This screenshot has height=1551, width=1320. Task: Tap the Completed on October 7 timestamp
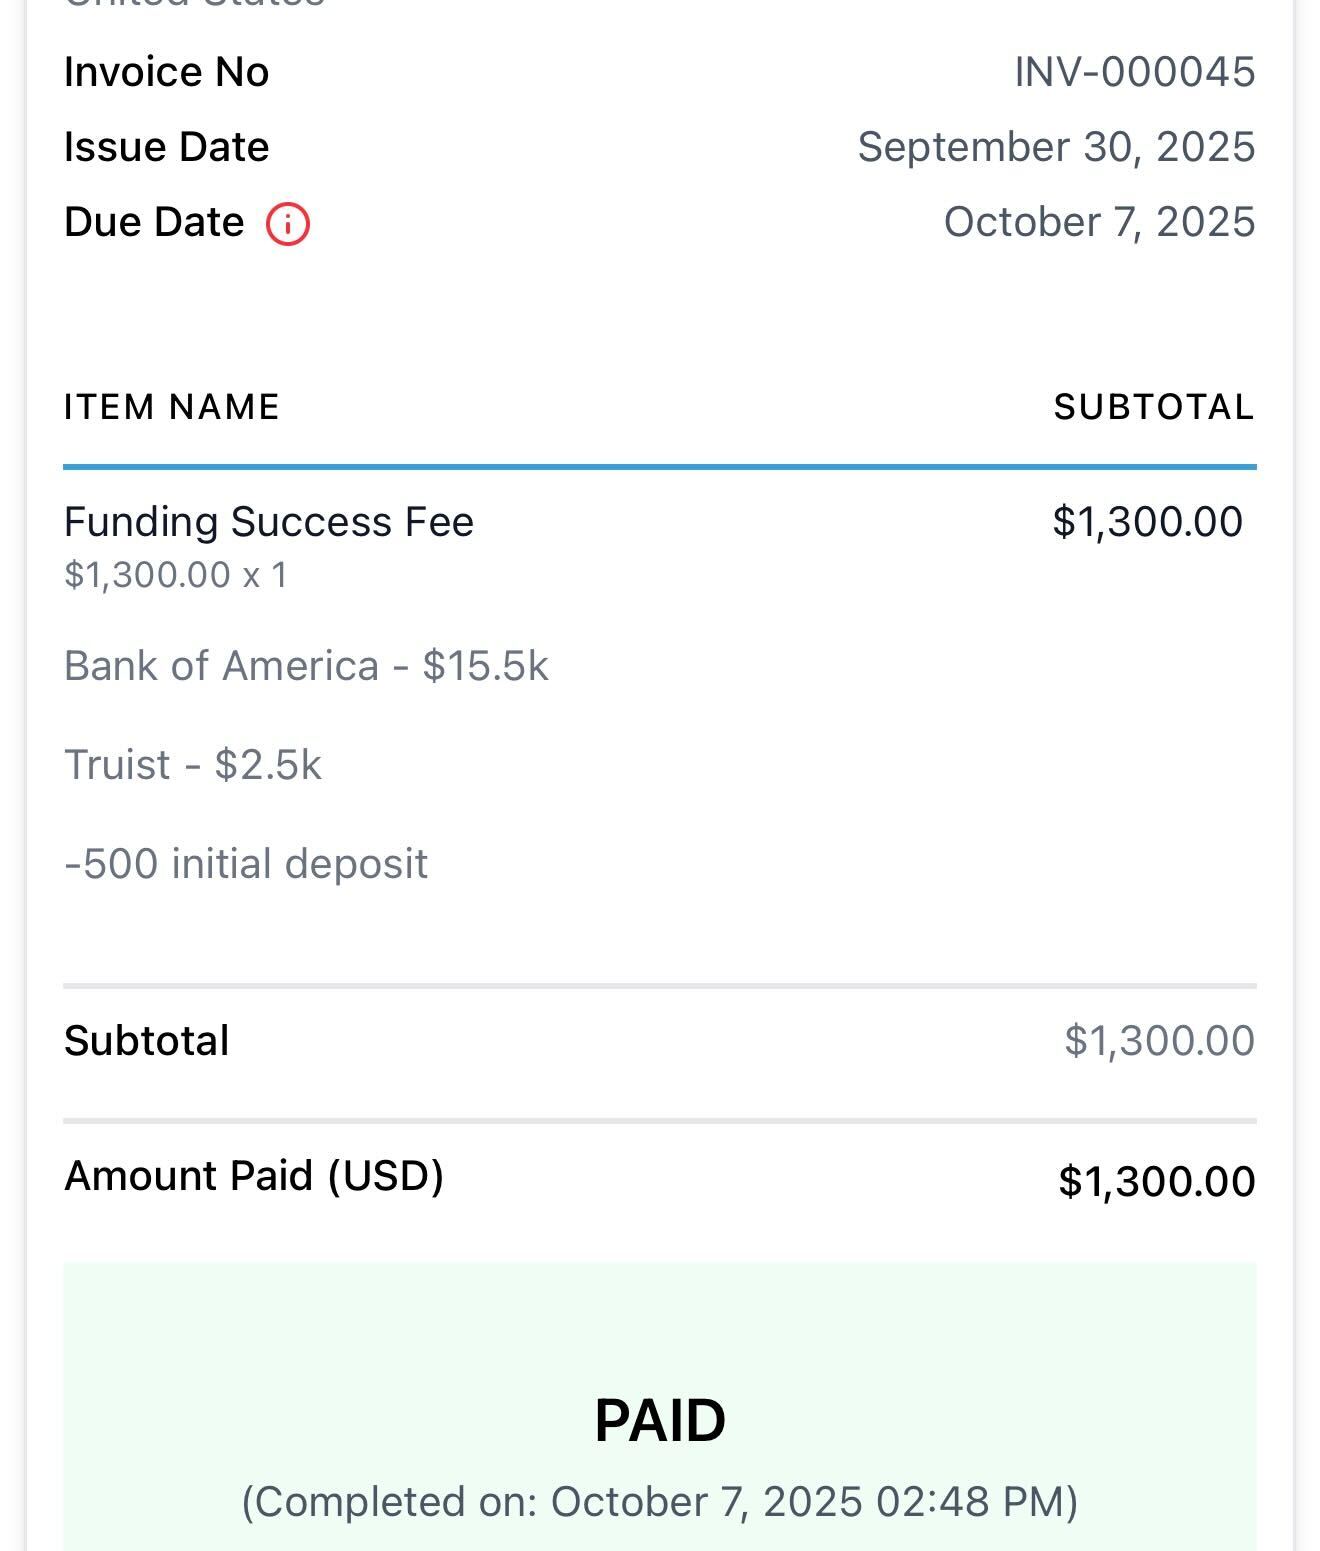point(660,1502)
